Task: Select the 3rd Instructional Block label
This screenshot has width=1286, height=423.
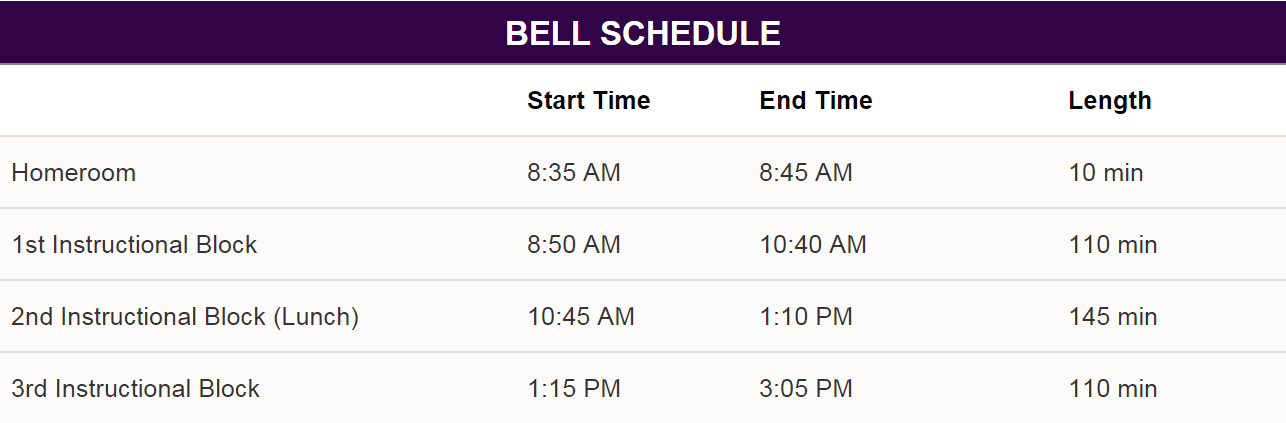Action: point(136,389)
